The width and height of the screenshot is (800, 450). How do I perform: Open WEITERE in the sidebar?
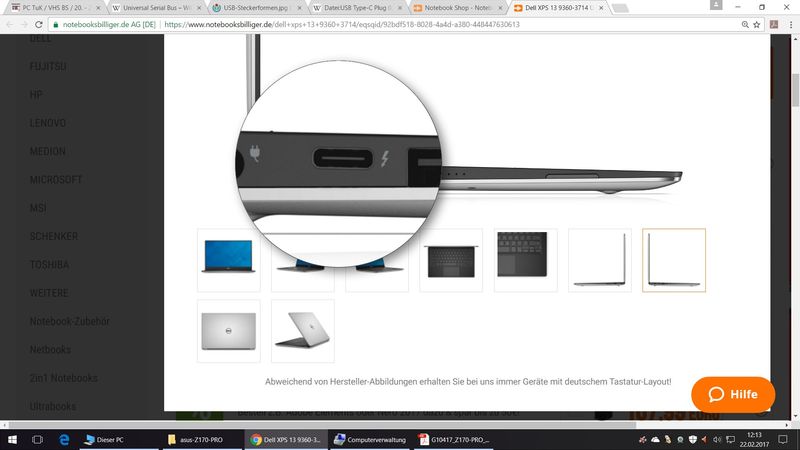pos(48,293)
